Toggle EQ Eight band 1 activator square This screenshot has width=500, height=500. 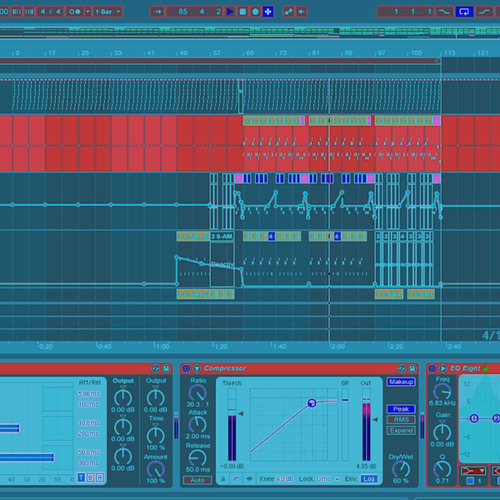pyautogui.click(x=470, y=481)
